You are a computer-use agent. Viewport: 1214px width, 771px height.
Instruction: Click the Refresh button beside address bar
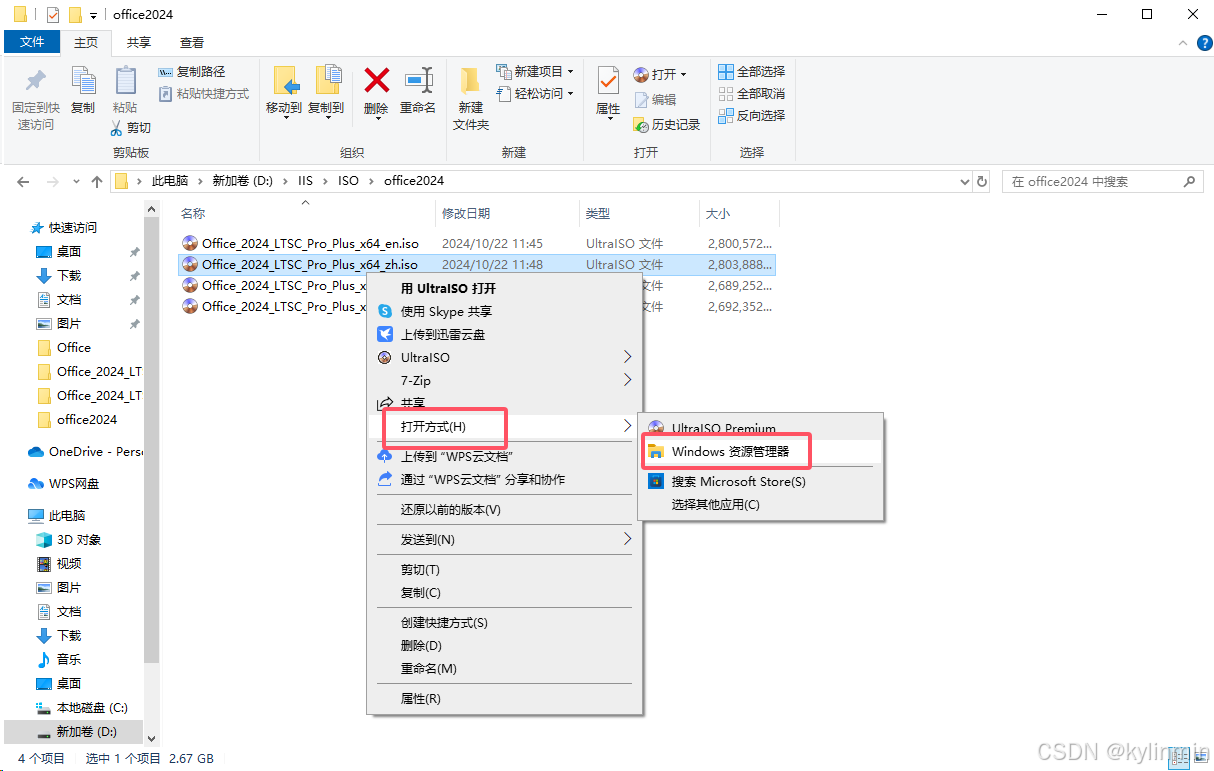point(982,182)
